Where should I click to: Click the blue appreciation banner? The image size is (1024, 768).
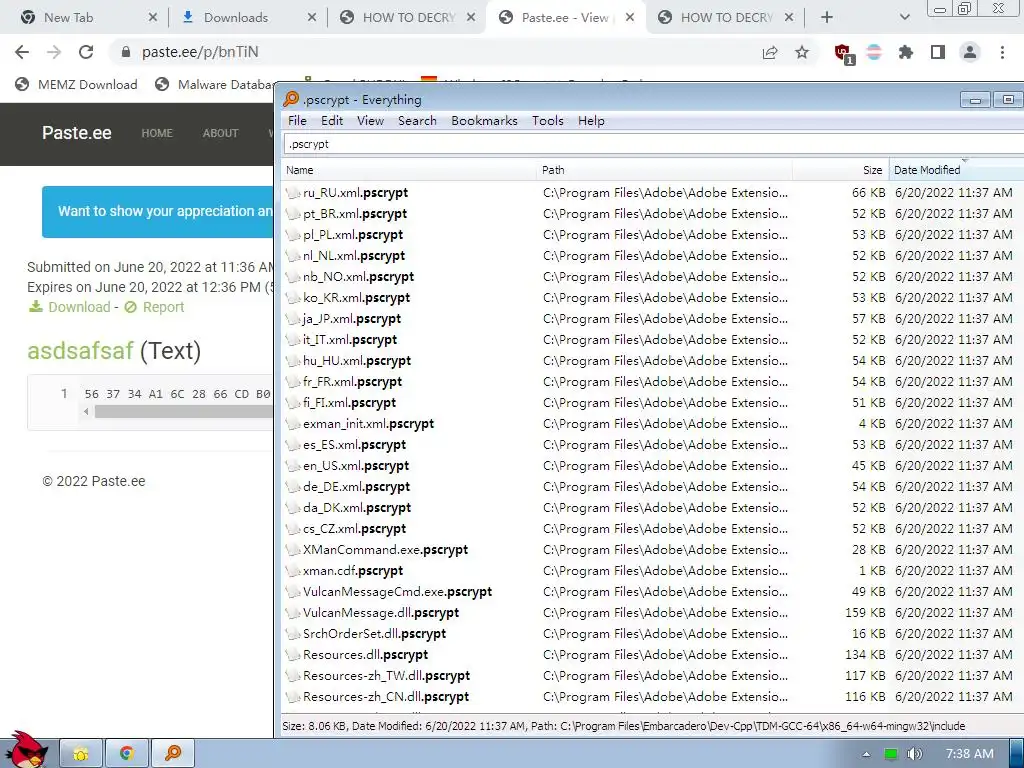point(158,212)
